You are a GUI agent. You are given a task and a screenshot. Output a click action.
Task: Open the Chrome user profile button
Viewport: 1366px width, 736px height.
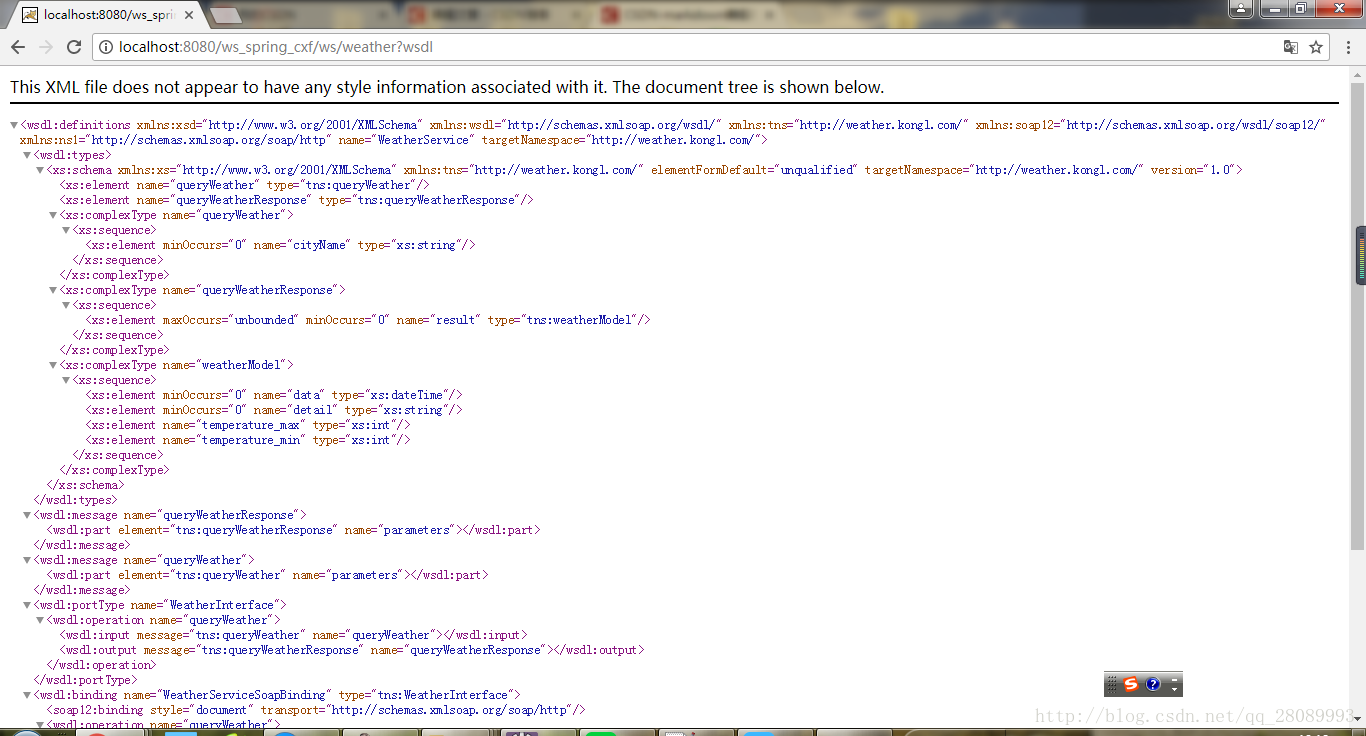pos(1241,8)
